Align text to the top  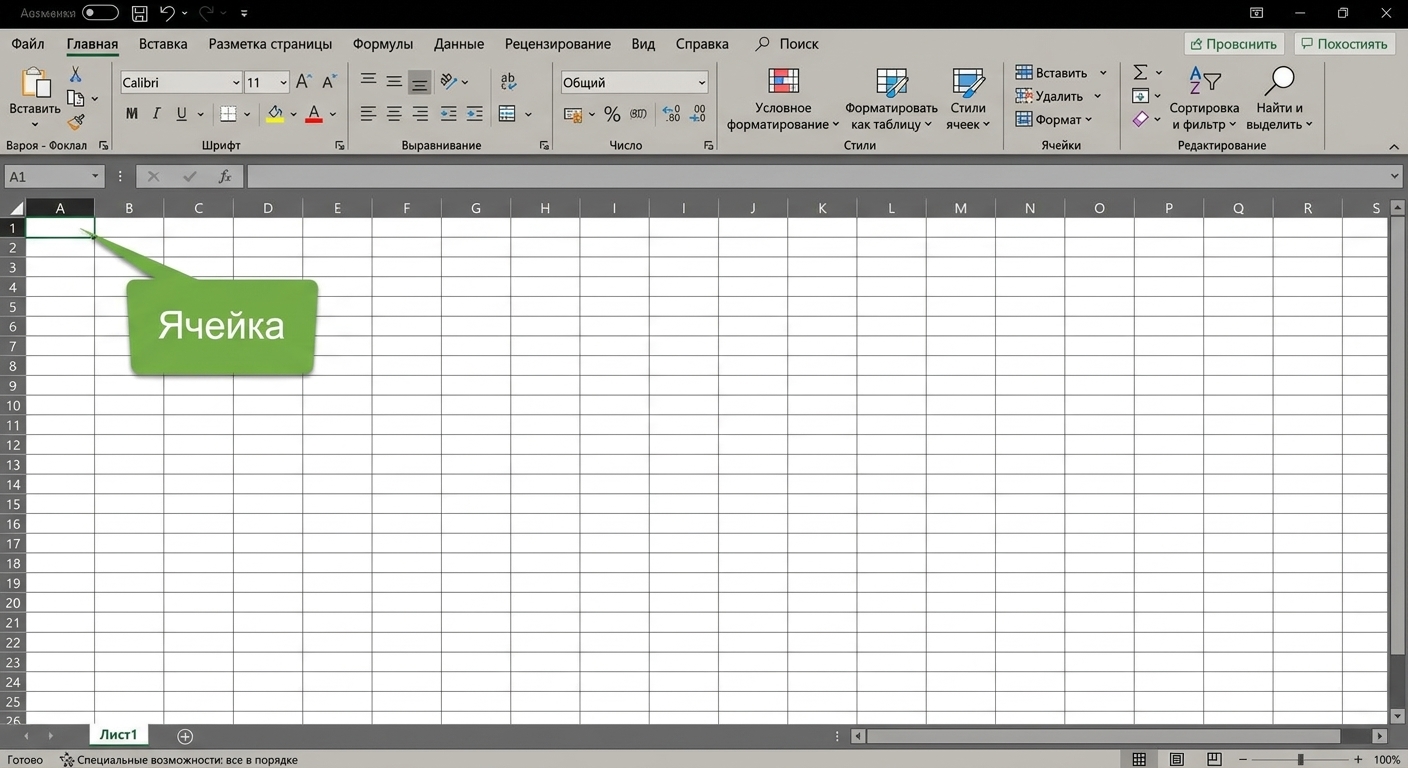[x=368, y=81]
